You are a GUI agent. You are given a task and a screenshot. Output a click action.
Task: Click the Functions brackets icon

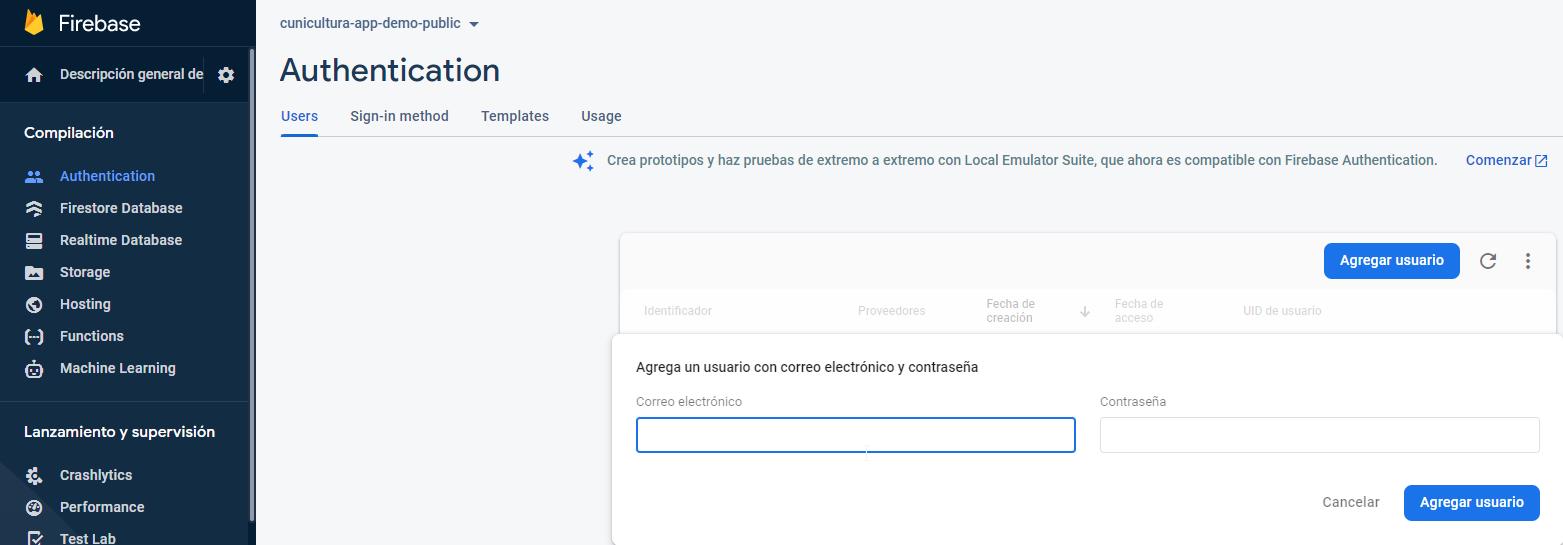(x=34, y=336)
